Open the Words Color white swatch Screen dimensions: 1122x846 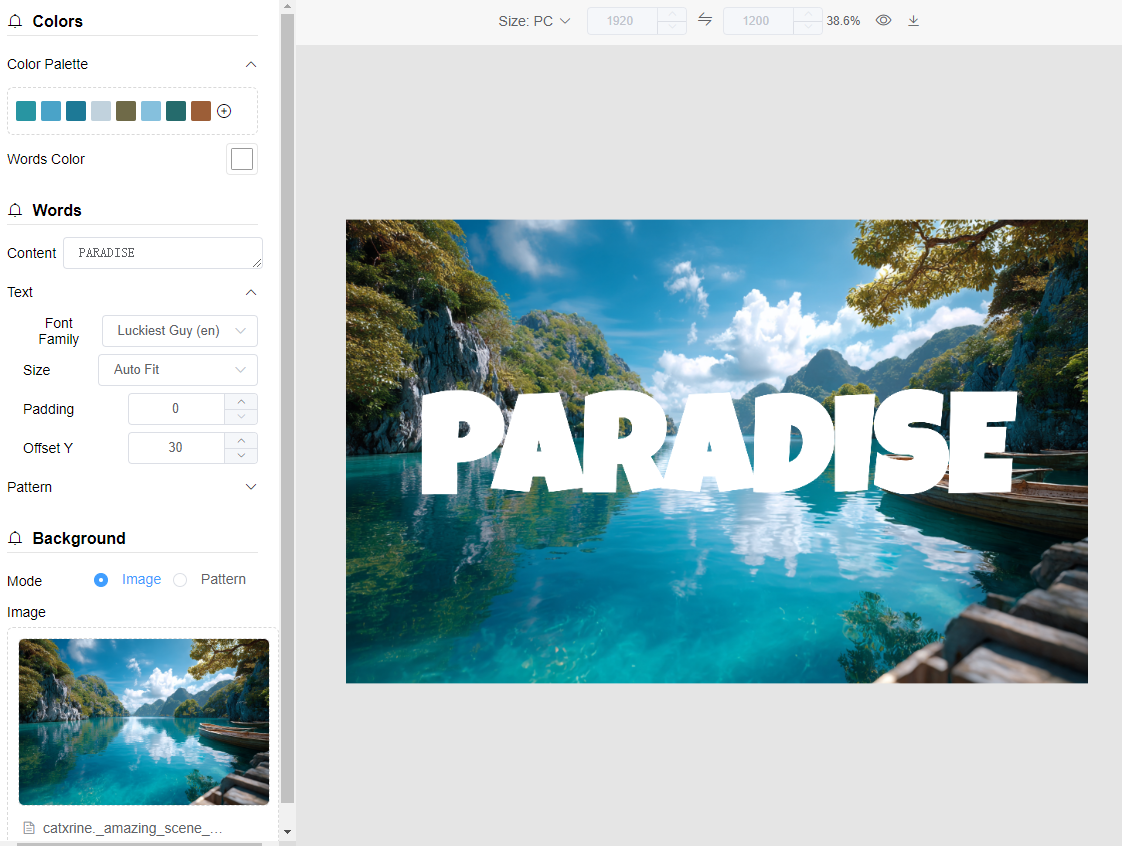tap(242, 159)
